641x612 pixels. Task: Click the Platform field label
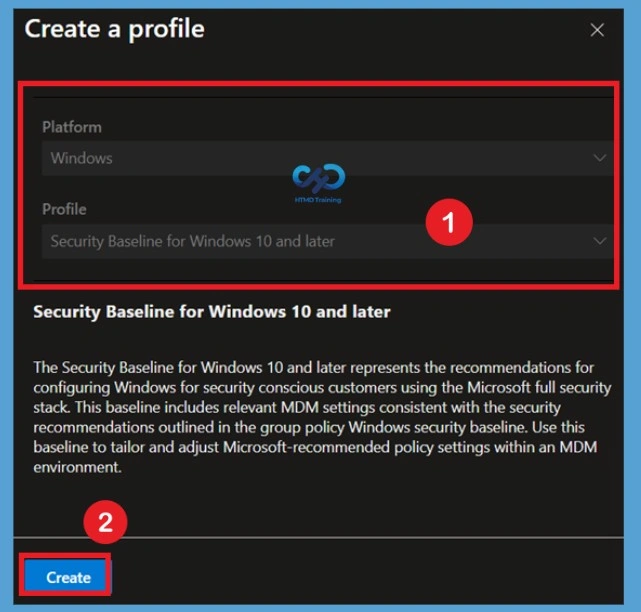coord(72,127)
